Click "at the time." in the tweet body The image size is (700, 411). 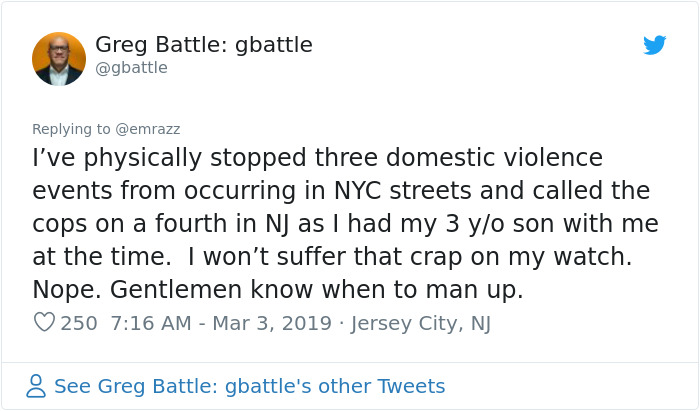coord(102,257)
